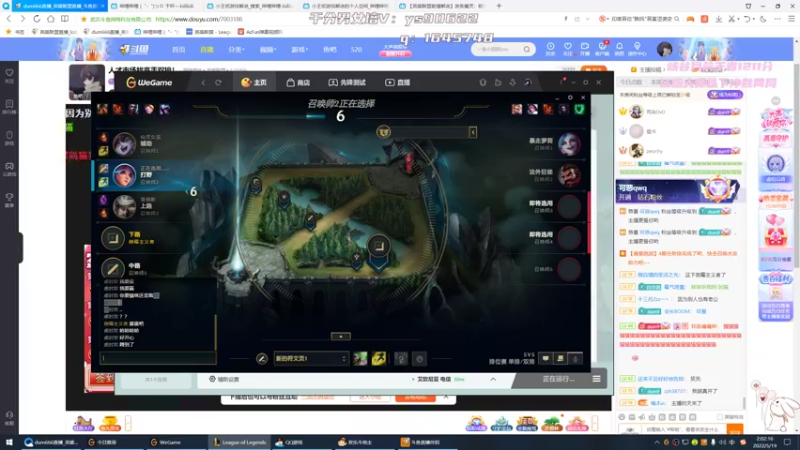This screenshot has height=450, width=800.
Task: Click the WeGame logo
Action: (x=149, y=82)
